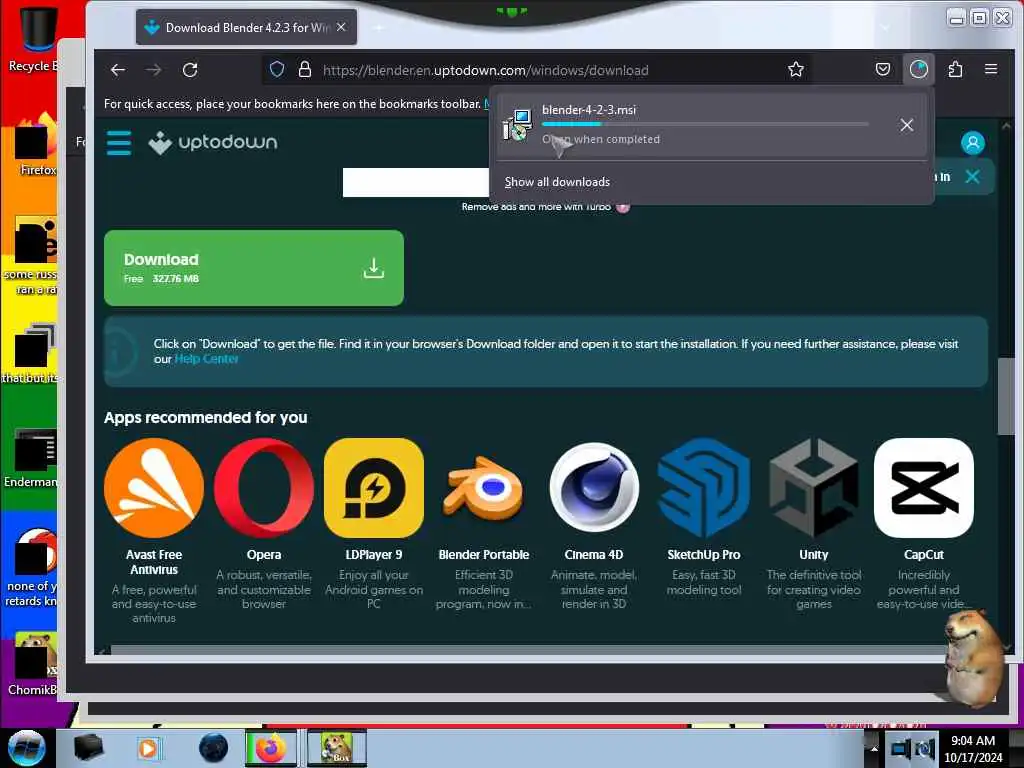Image resolution: width=1024 pixels, height=768 pixels.
Task: Open the Avast Free Antivirus app icon
Action: (x=154, y=488)
